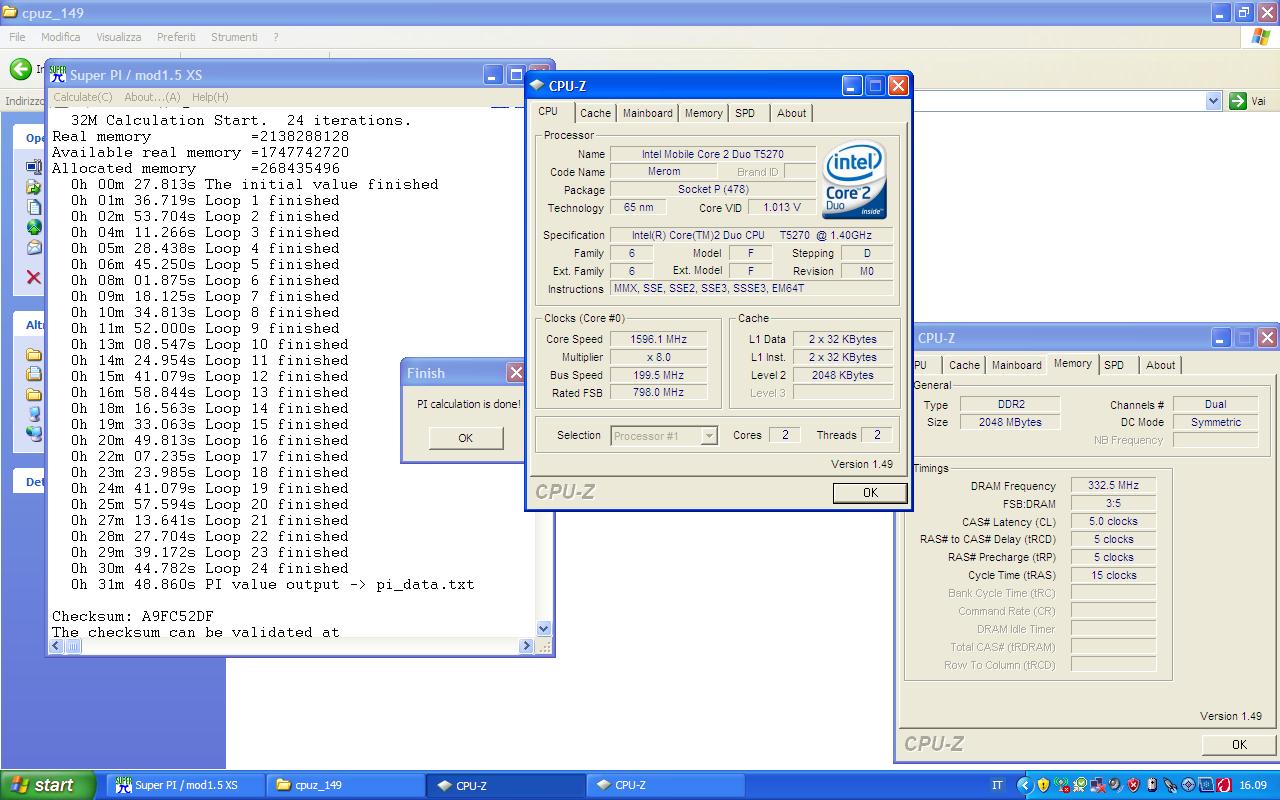Viewport: 1280px width, 800px height.
Task: Open Calculate(C) menu in Super PI
Action: 83,97
